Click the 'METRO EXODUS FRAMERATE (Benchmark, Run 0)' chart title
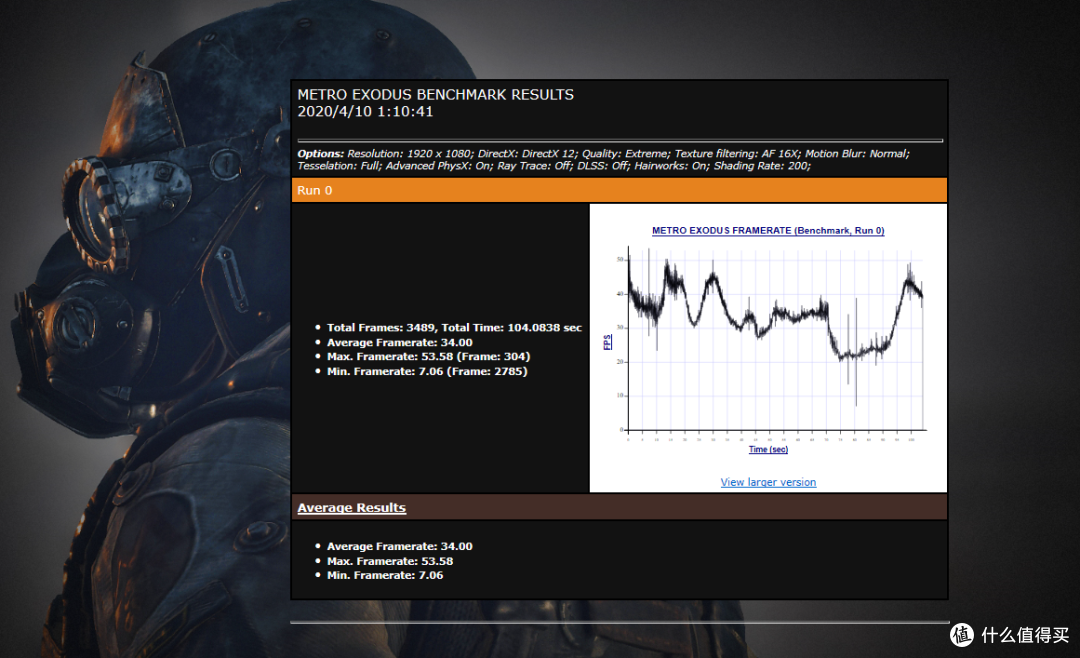 (x=768, y=231)
